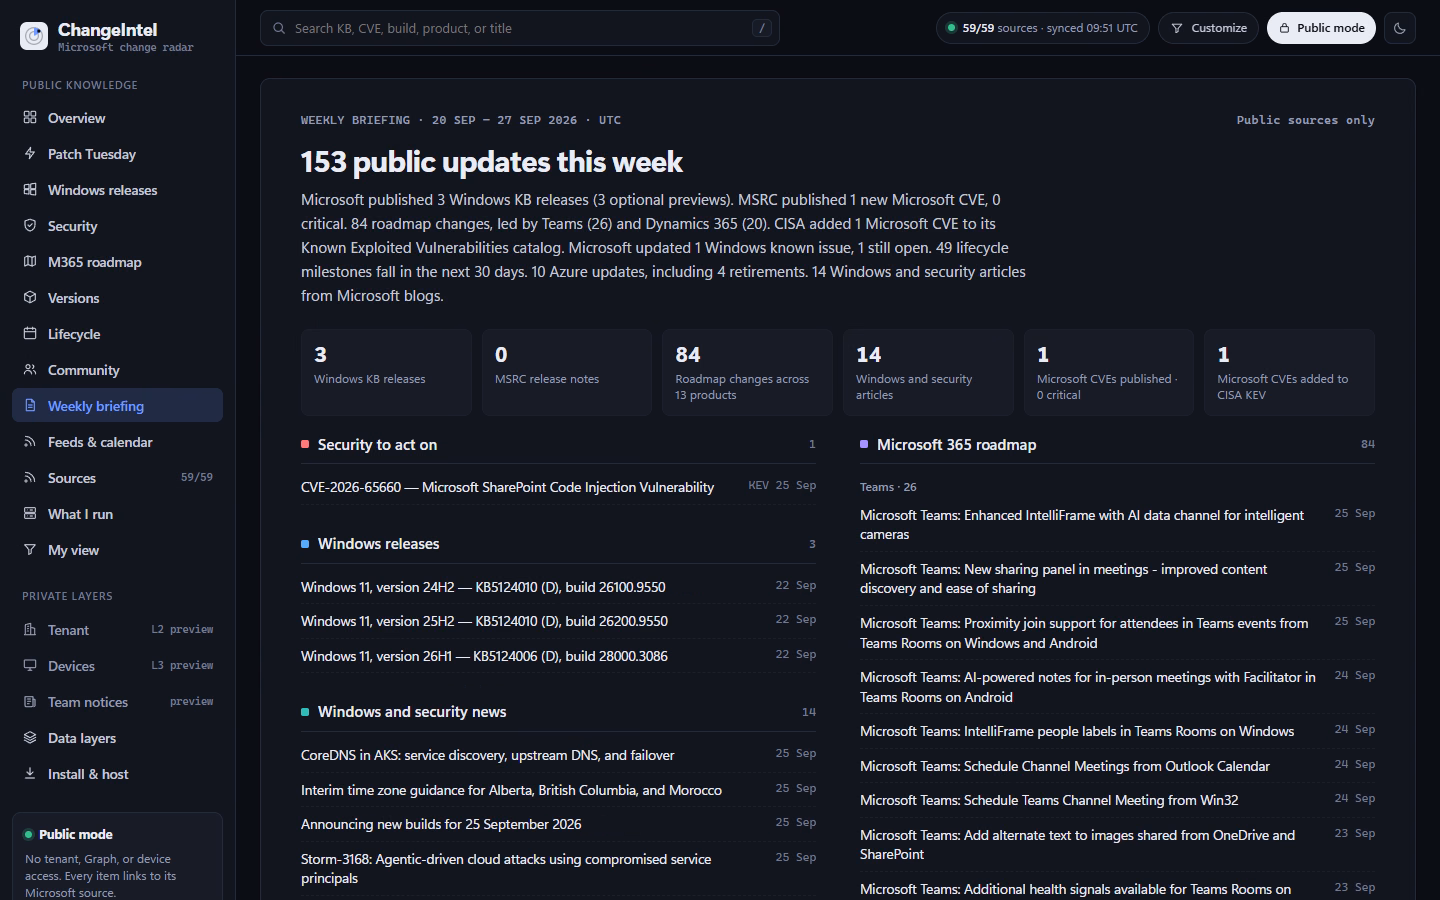This screenshot has height=900, width=1440.
Task: Open the 84 Roadmap changes card
Action: pos(747,372)
